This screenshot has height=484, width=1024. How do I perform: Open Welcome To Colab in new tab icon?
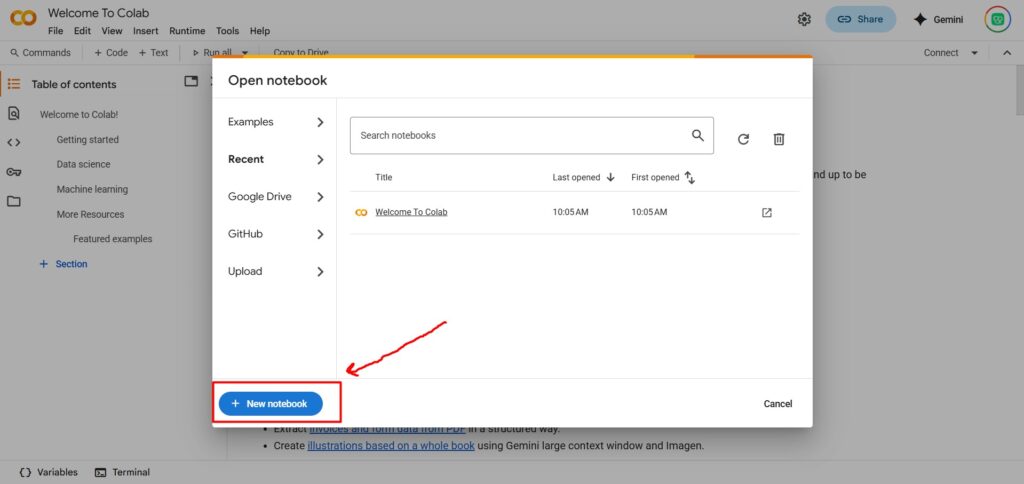tap(767, 213)
